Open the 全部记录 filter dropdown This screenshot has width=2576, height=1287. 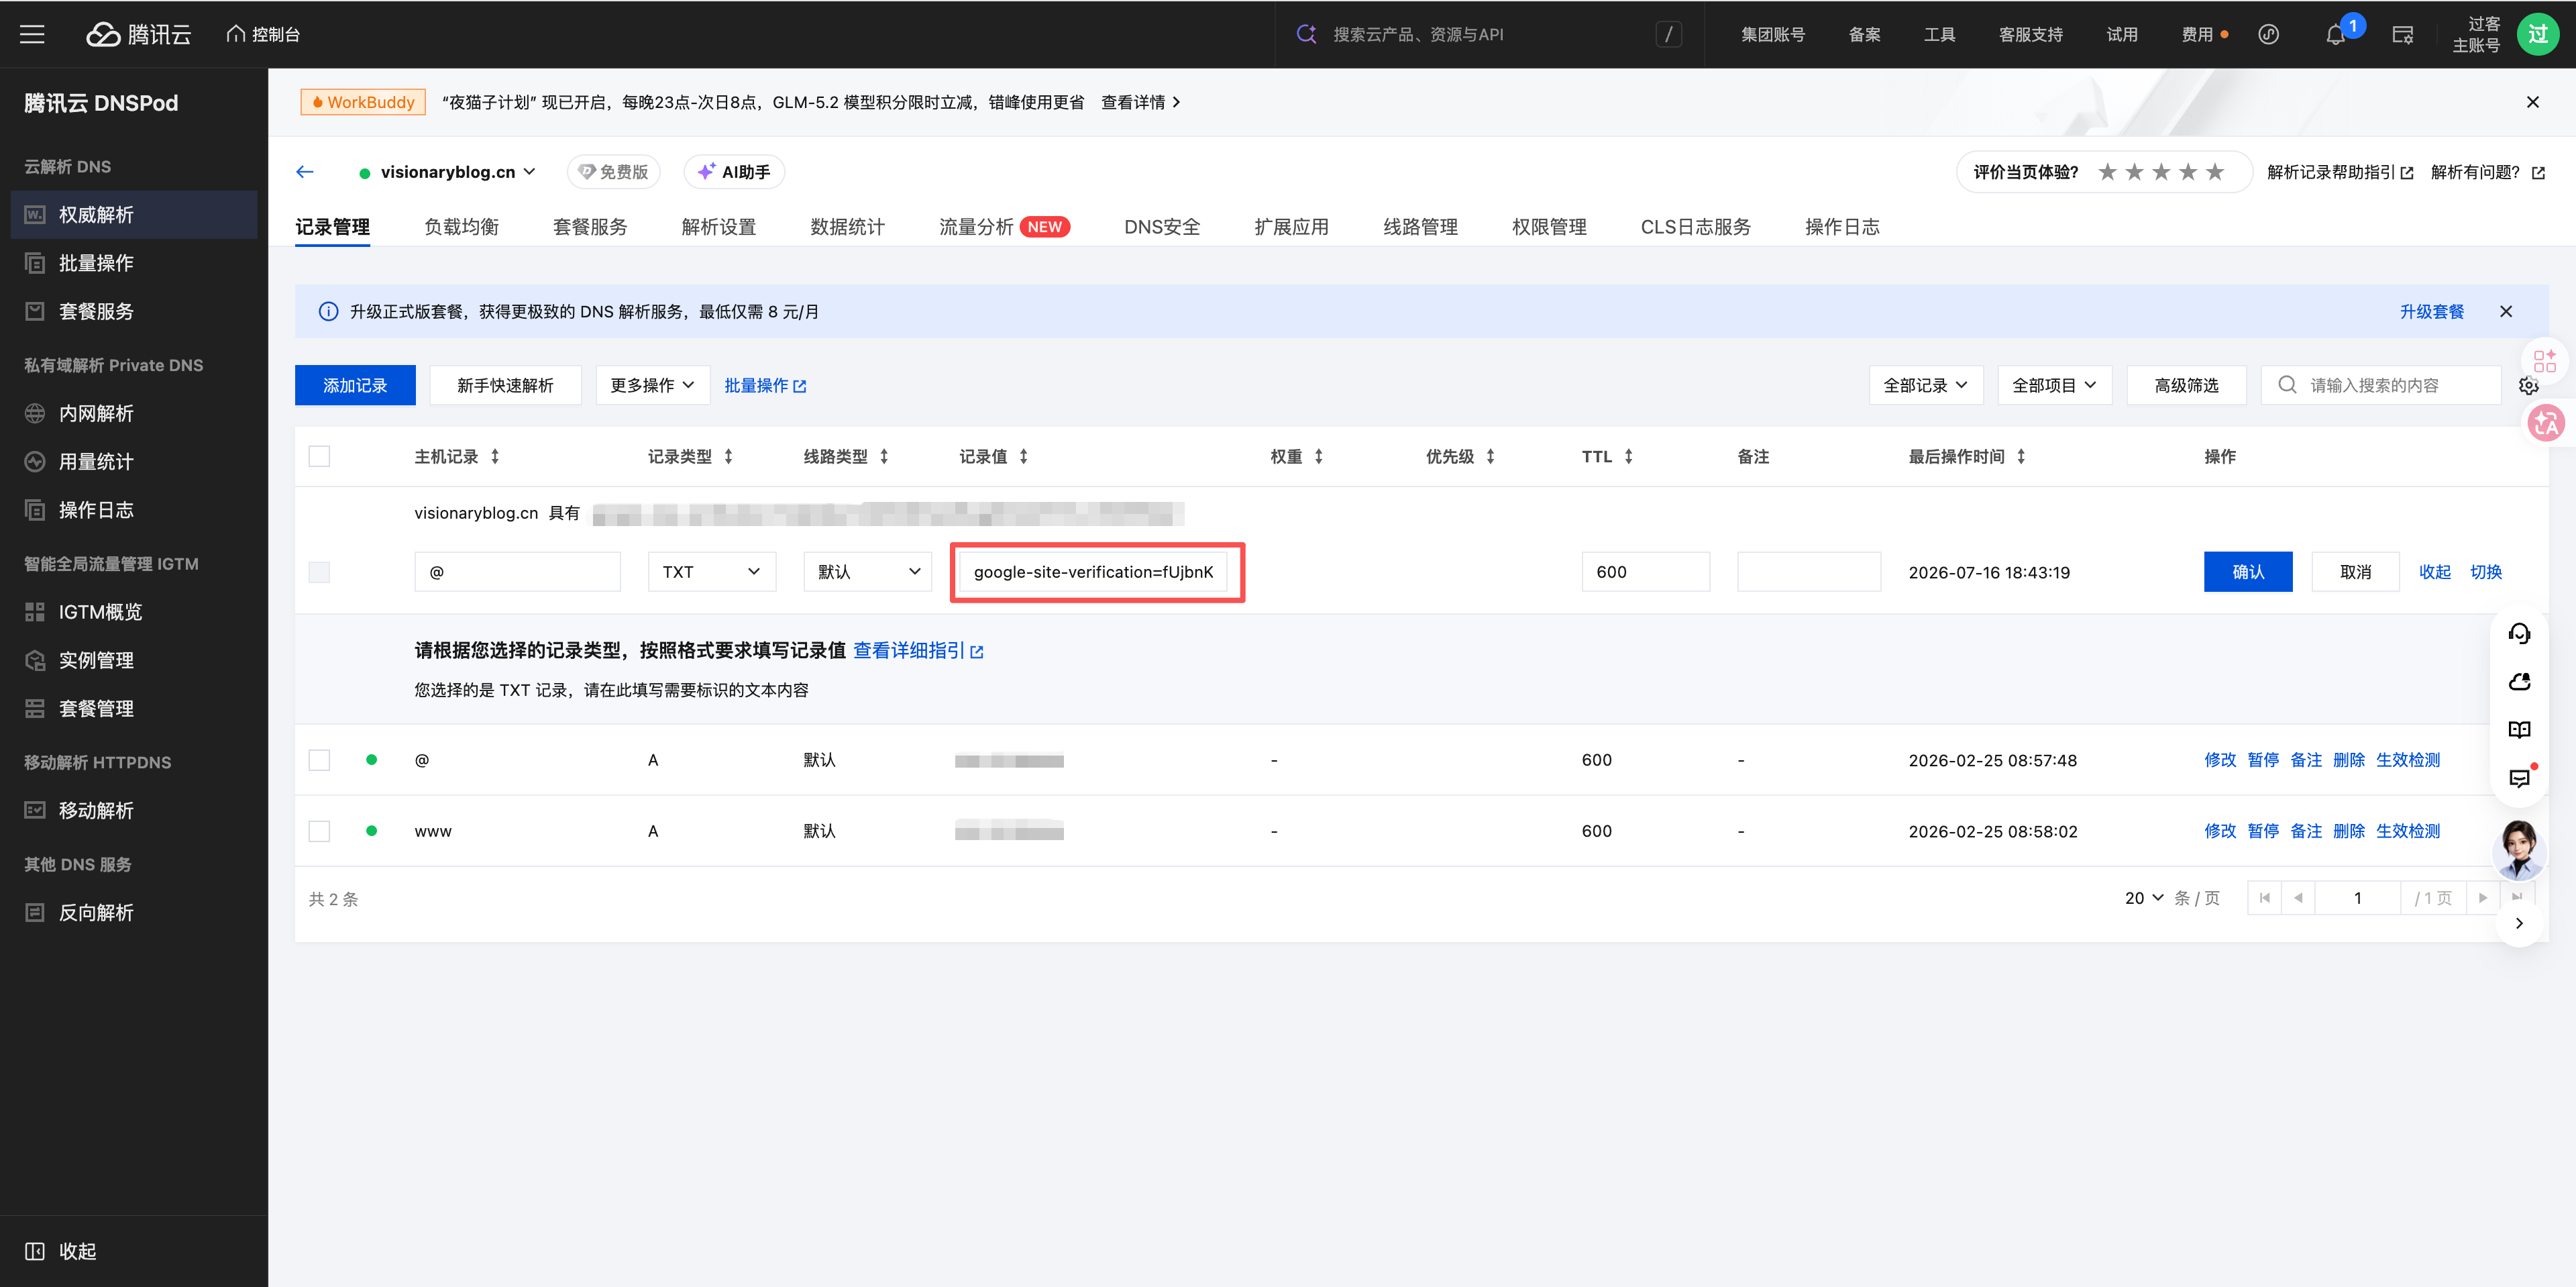[1925, 385]
